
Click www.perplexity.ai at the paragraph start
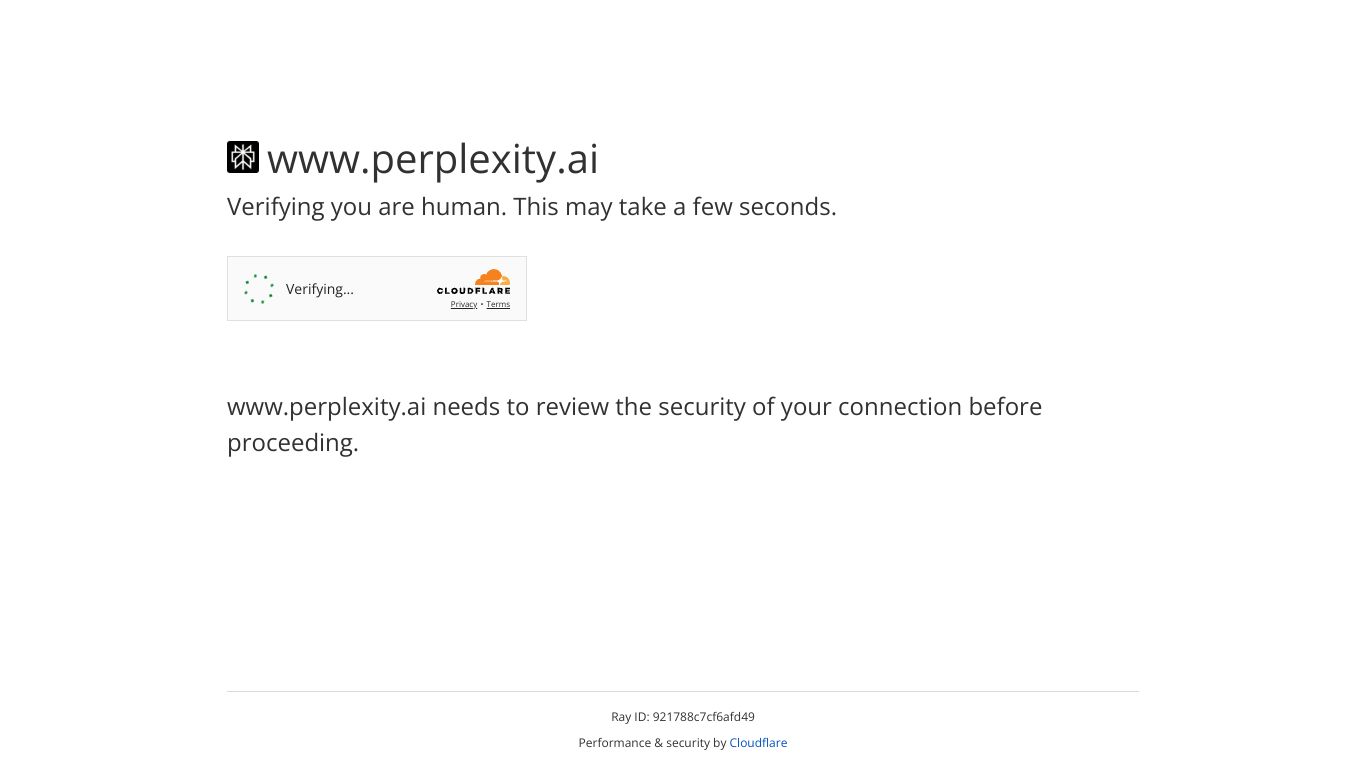tap(326, 407)
